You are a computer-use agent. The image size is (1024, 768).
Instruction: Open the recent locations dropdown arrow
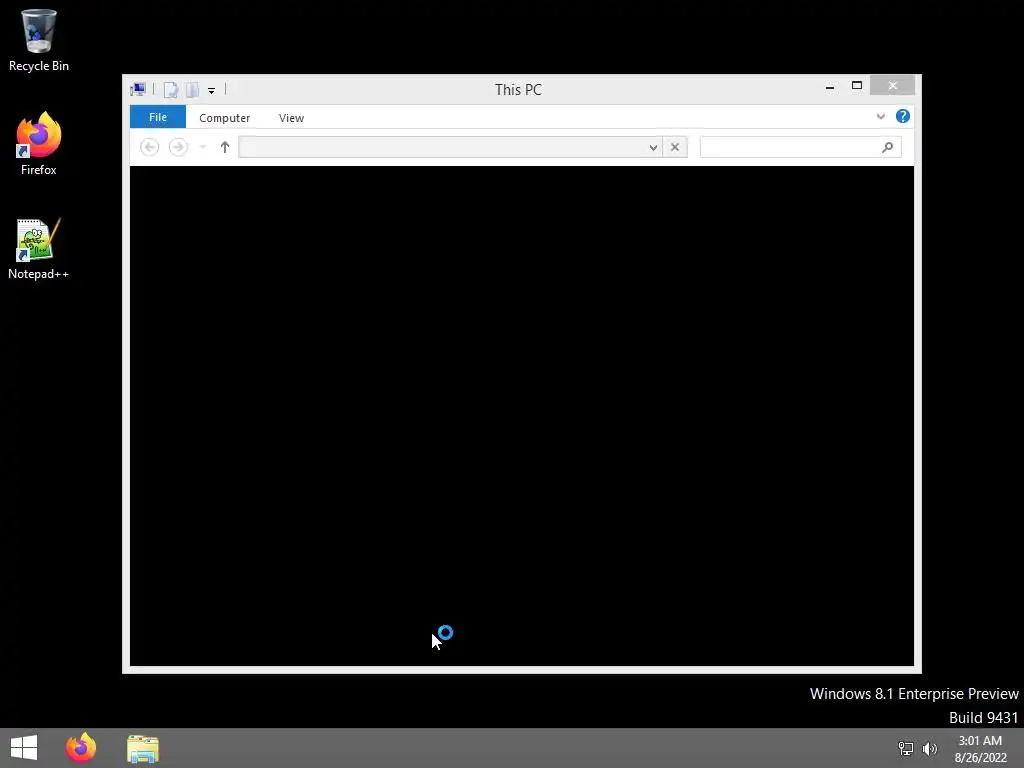pos(203,147)
